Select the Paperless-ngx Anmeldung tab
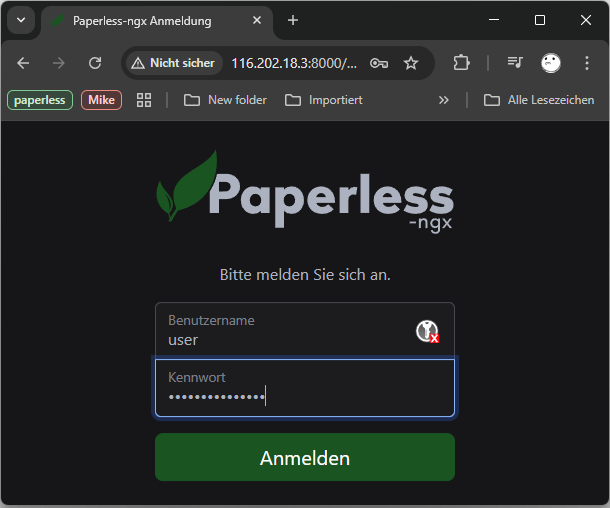 click(145, 20)
